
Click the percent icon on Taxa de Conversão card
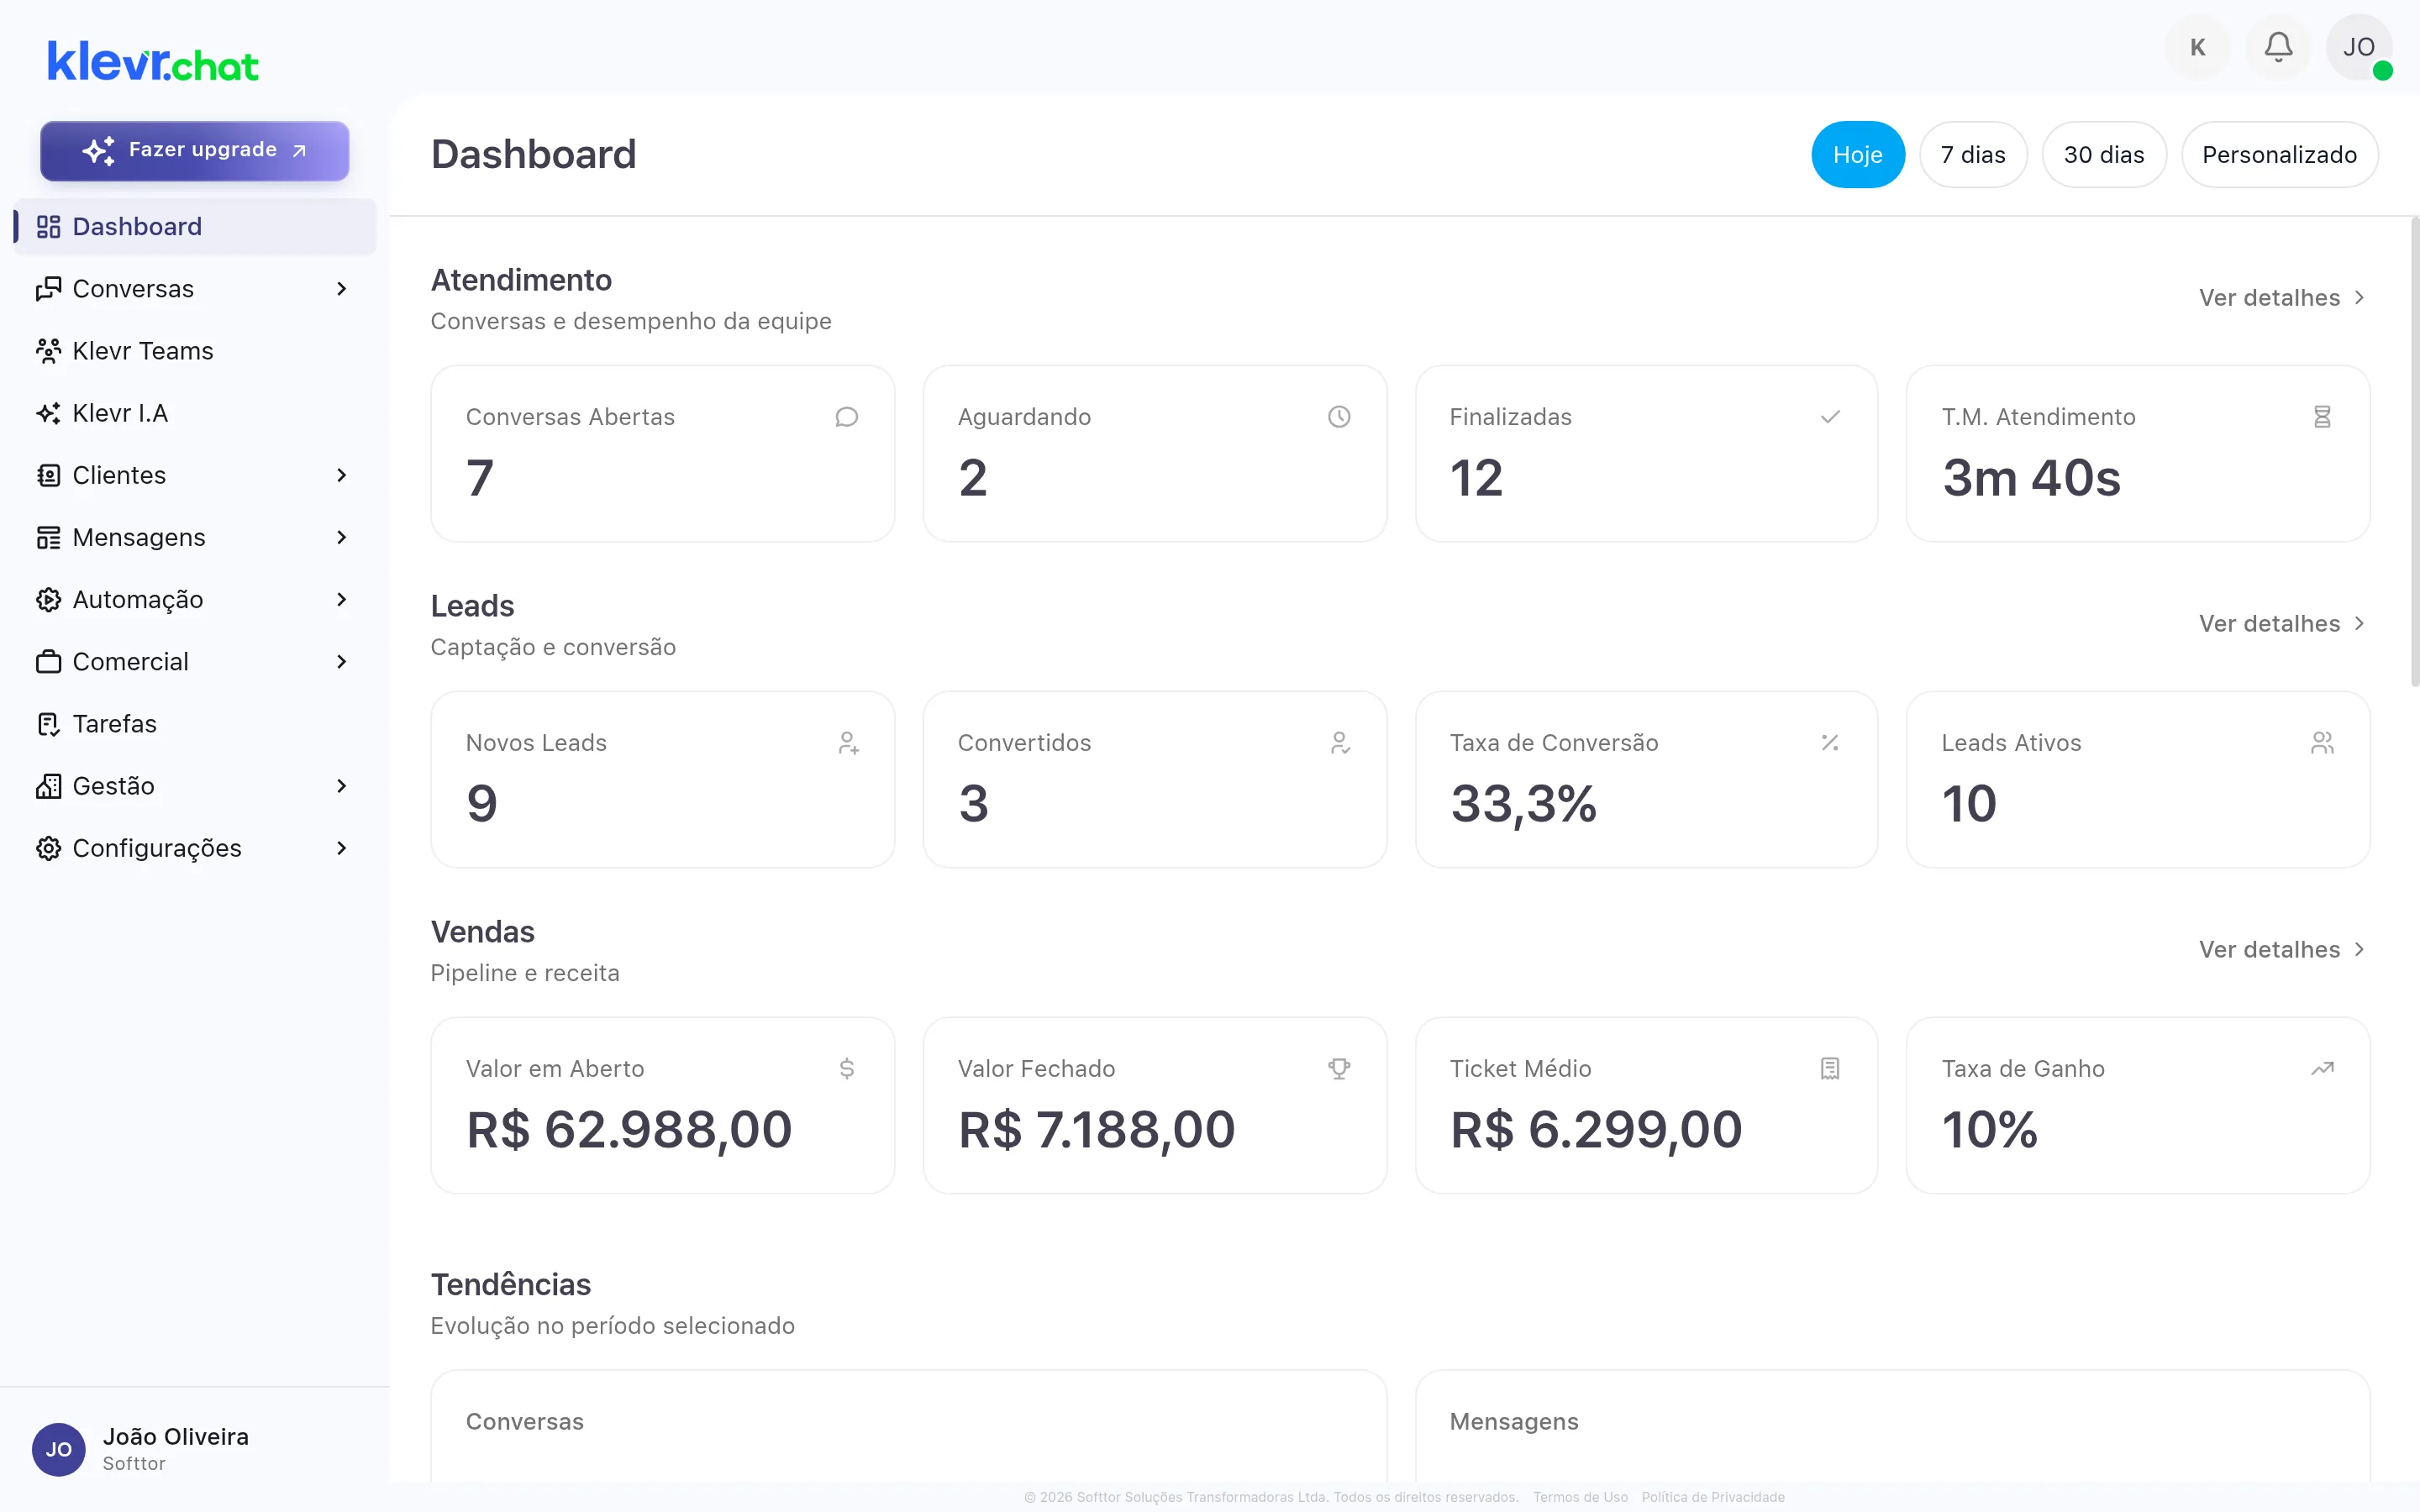[1830, 743]
